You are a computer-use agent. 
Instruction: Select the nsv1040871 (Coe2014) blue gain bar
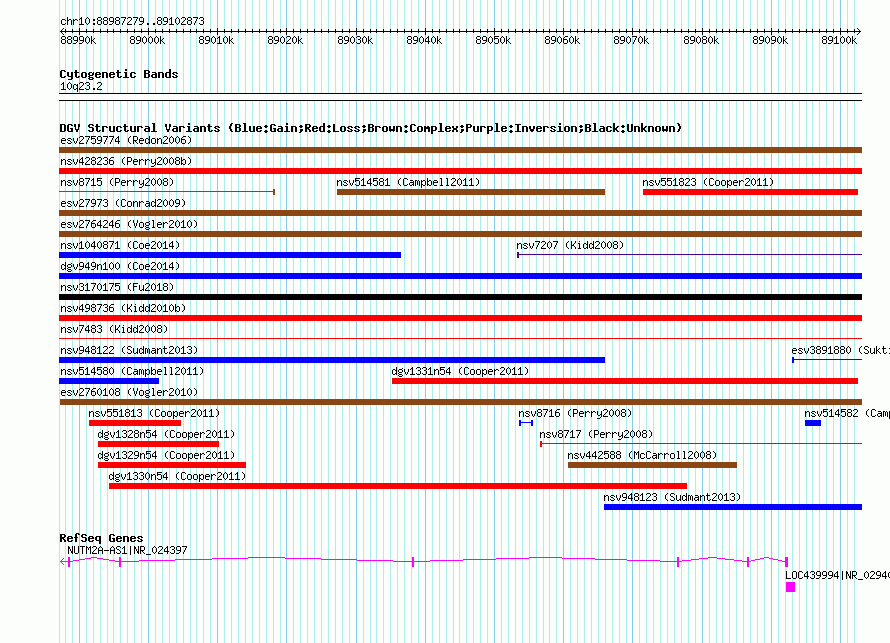[230, 255]
